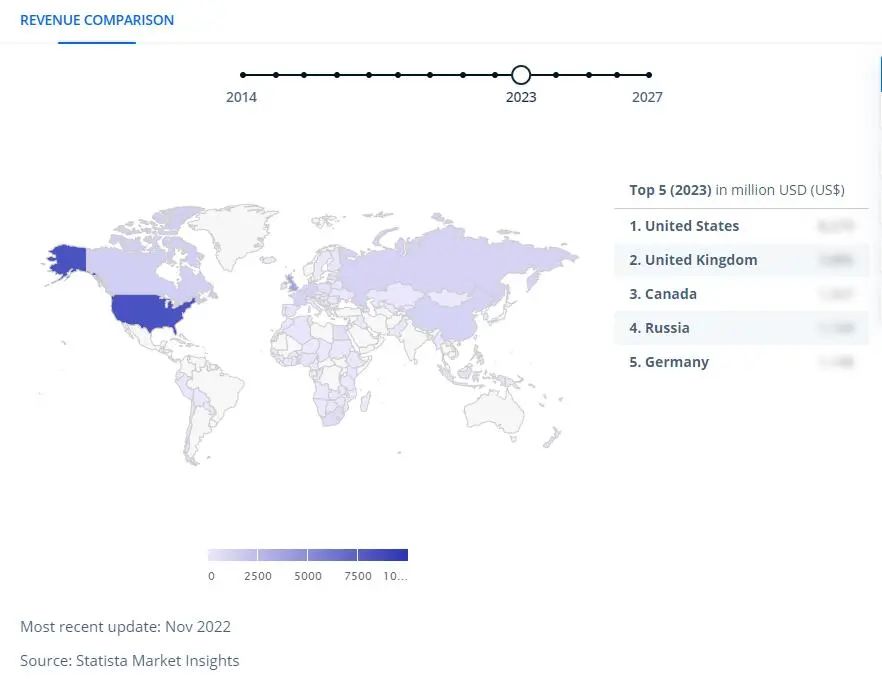Select Germany row in Top 5 list
The height and width of the screenshot is (679, 882).
click(741, 362)
